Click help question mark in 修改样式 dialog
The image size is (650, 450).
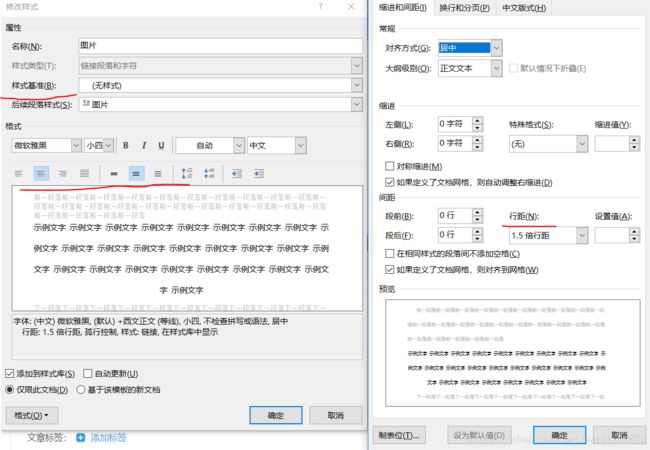(320, 7)
